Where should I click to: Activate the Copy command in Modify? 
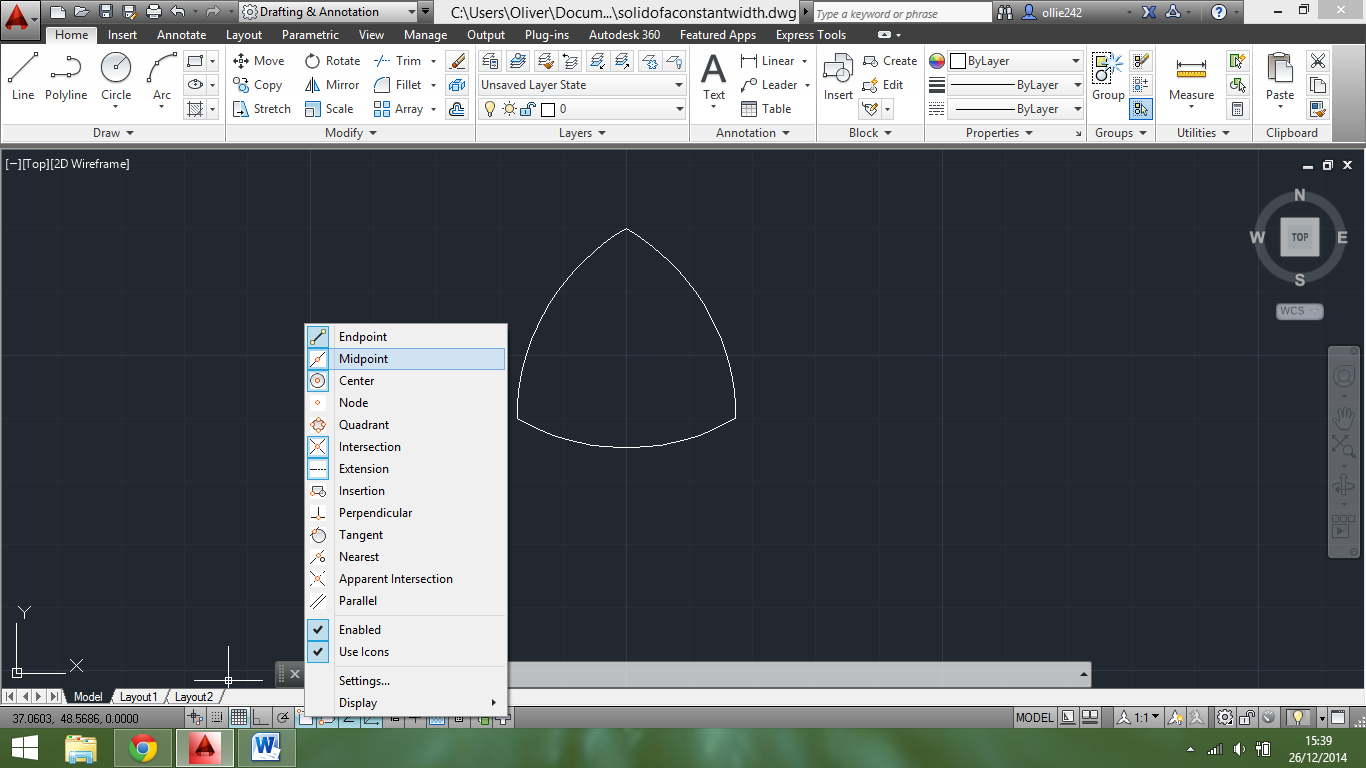tap(258, 85)
